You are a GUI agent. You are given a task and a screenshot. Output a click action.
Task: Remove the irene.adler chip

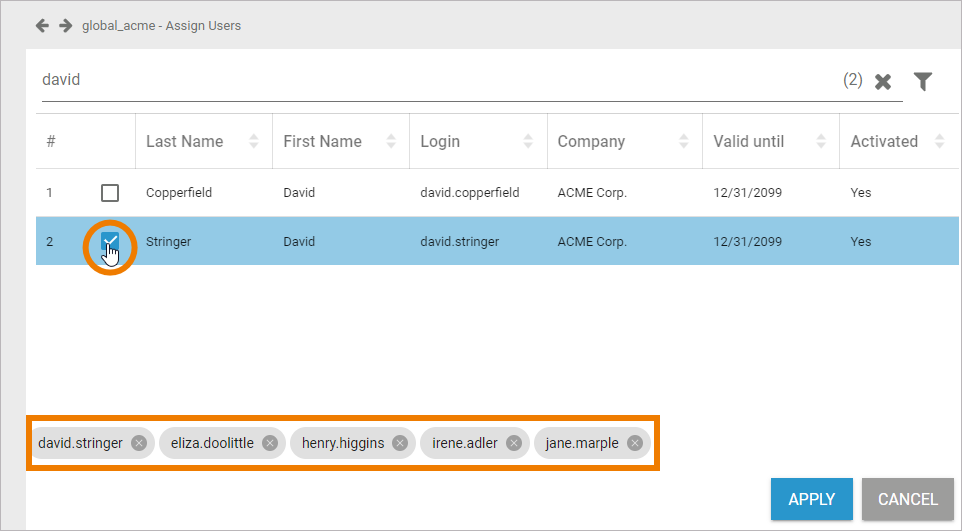coord(514,443)
